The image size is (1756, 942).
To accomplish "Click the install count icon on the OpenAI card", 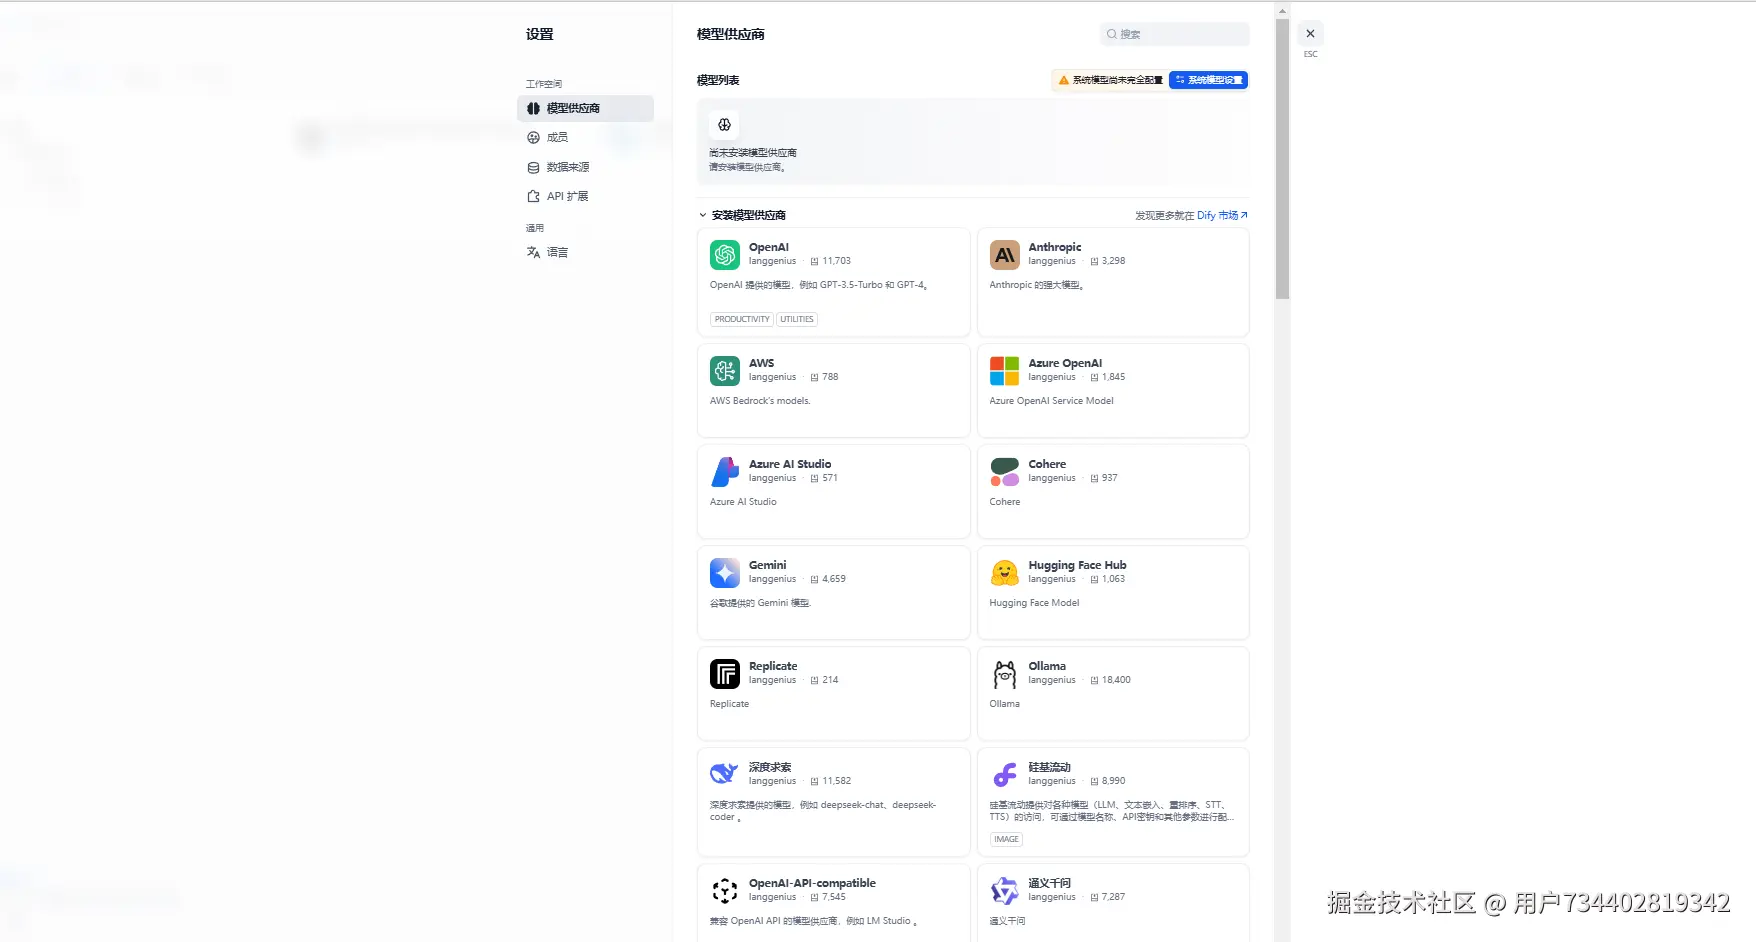I will coord(814,262).
